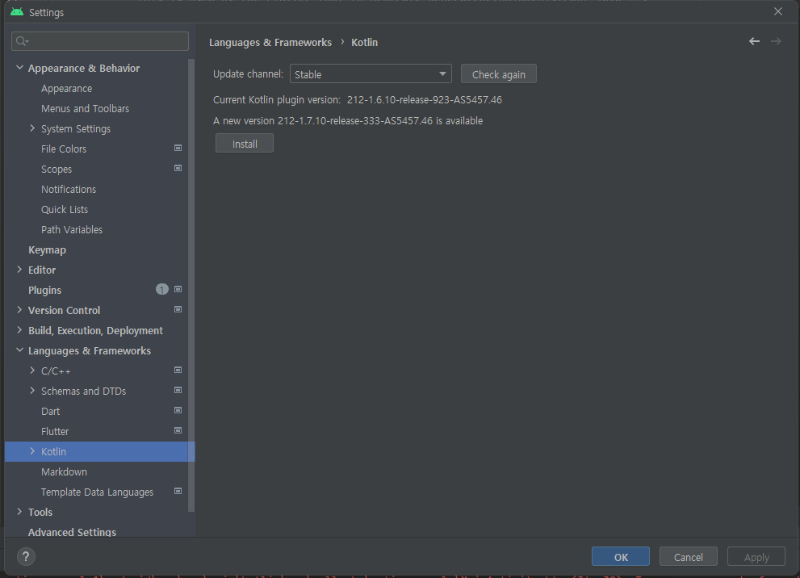
Task: Expand the Kotlin node arrow
Action: coord(32,451)
